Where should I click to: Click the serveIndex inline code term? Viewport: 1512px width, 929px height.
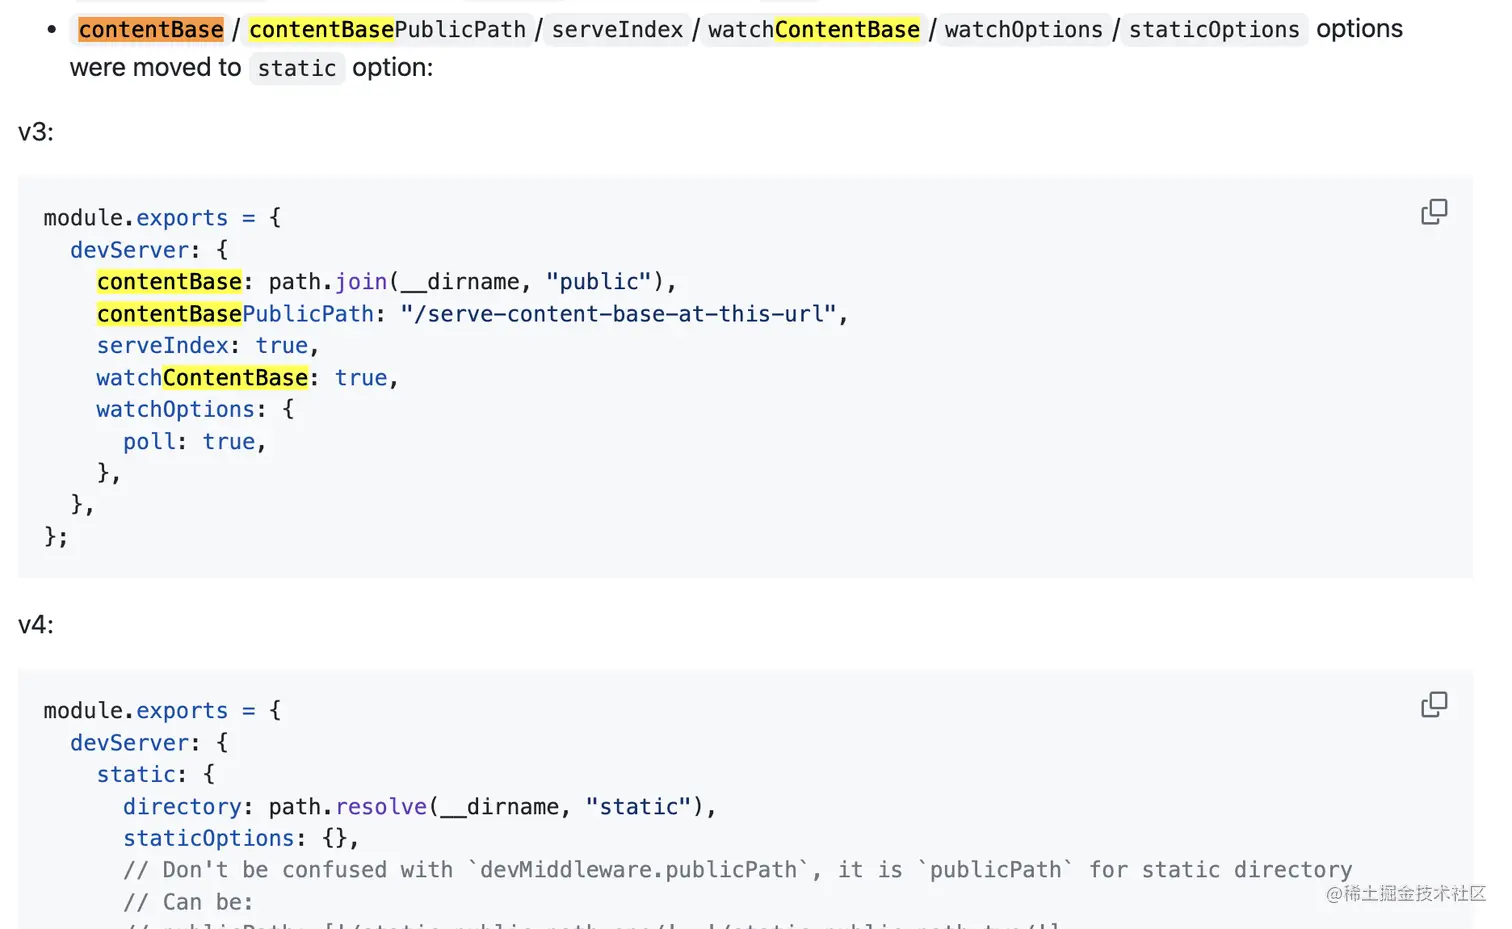pyautogui.click(x=617, y=30)
